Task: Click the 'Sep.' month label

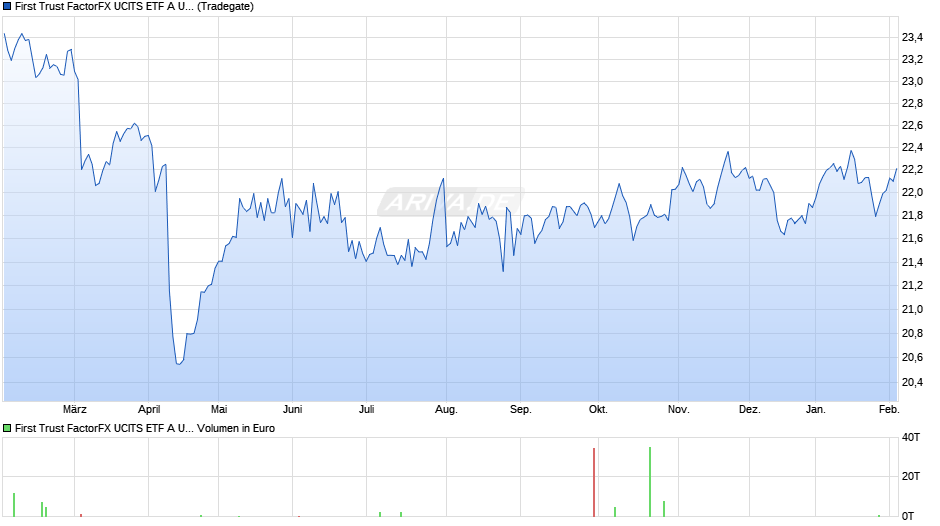Action: point(520,410)
